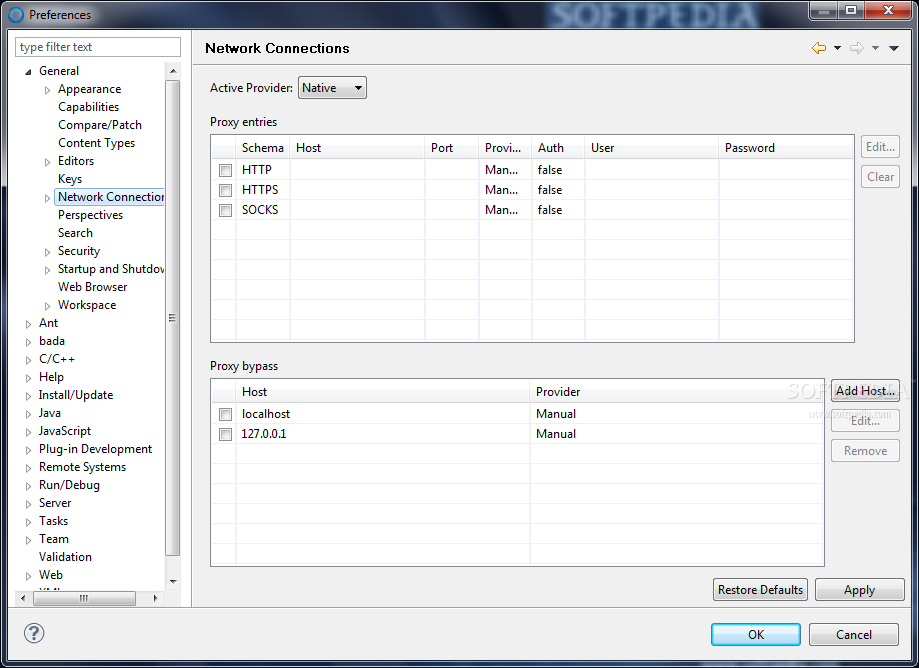Select the JavaScript category
Screen dimensions: 919x668
click(64, 431)
